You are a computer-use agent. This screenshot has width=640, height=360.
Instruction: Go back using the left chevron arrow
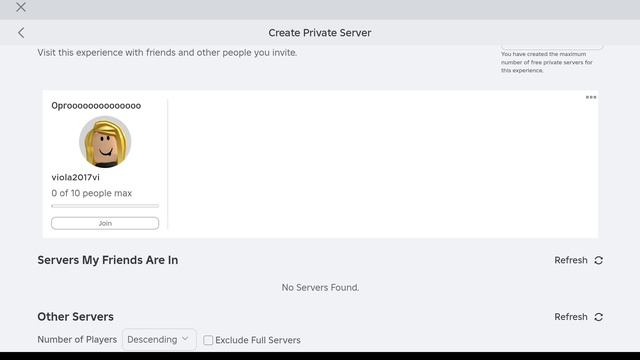click(x=21, y=33)
